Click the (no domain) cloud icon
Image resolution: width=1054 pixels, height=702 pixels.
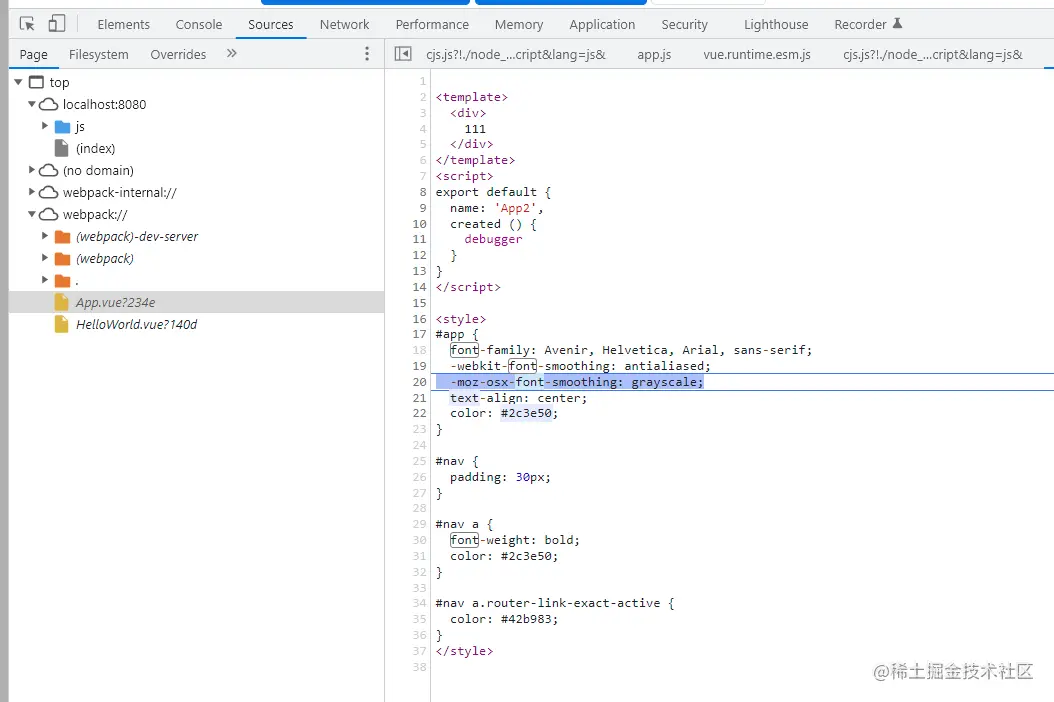pos(48,170)
